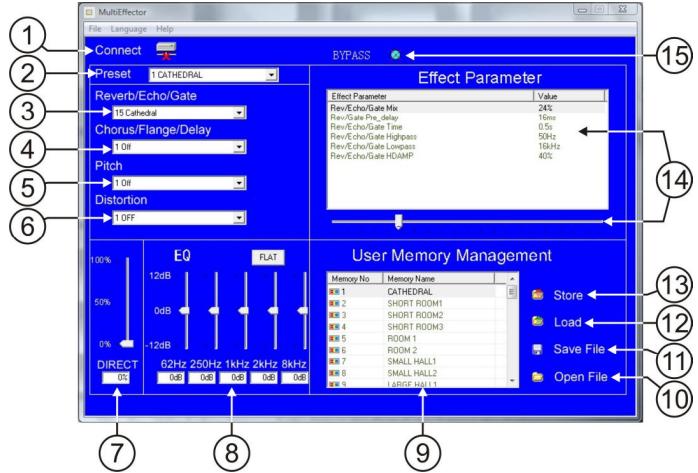
Task: Toggle the BYPASS indicator button
Action: tap(395, 55)
